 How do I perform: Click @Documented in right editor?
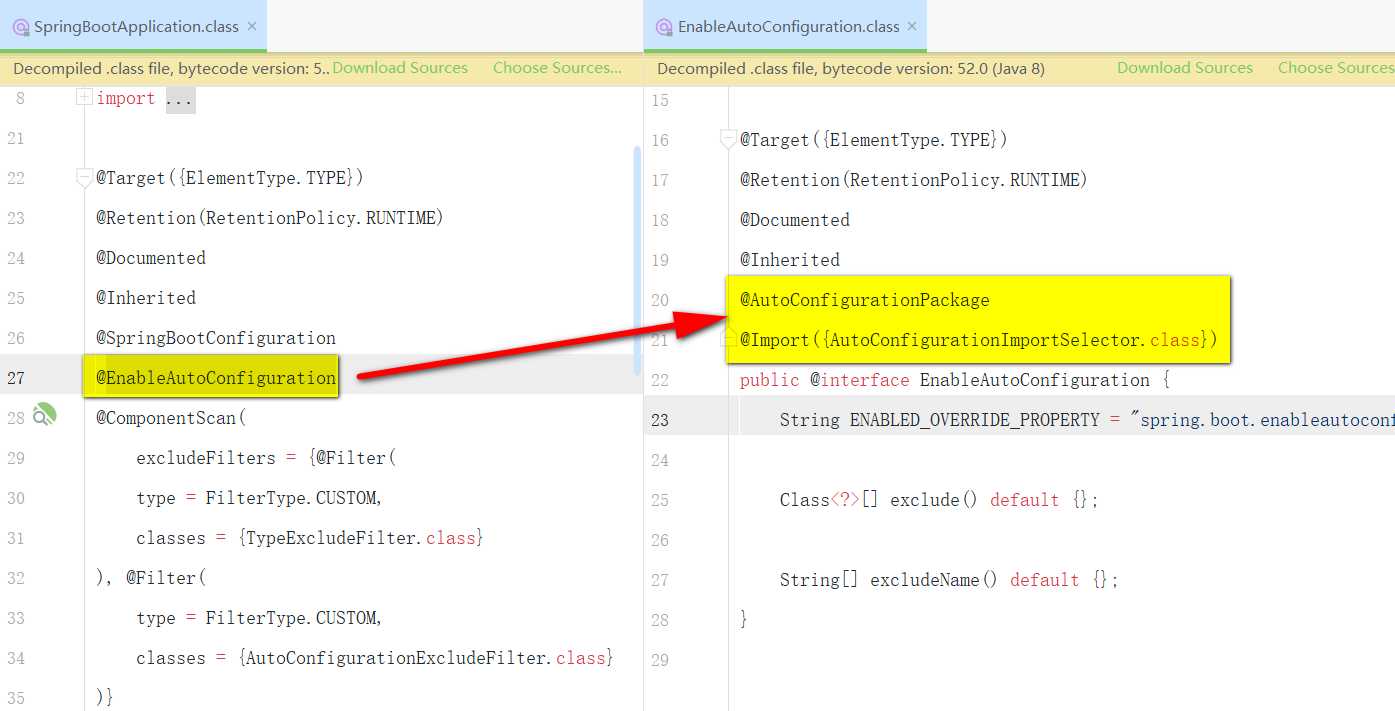795,220
